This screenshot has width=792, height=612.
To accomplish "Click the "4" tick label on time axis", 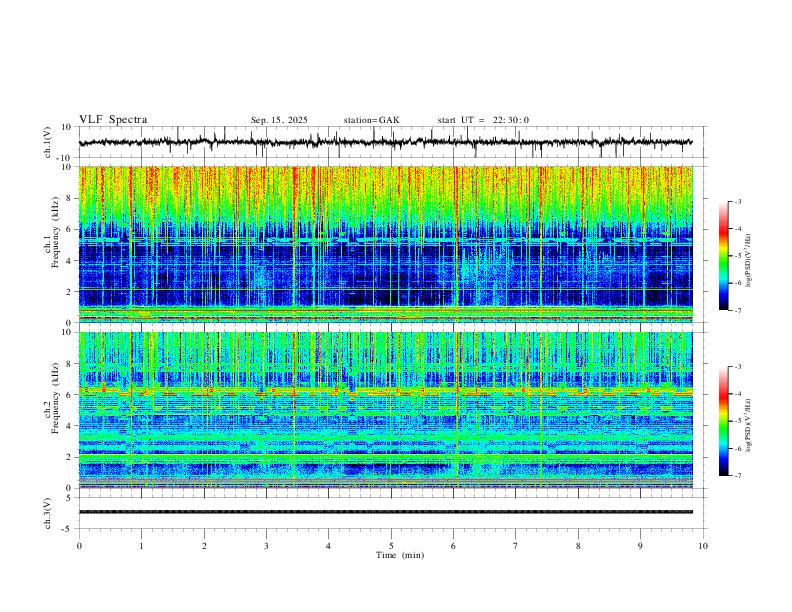I will coord(328,546).
